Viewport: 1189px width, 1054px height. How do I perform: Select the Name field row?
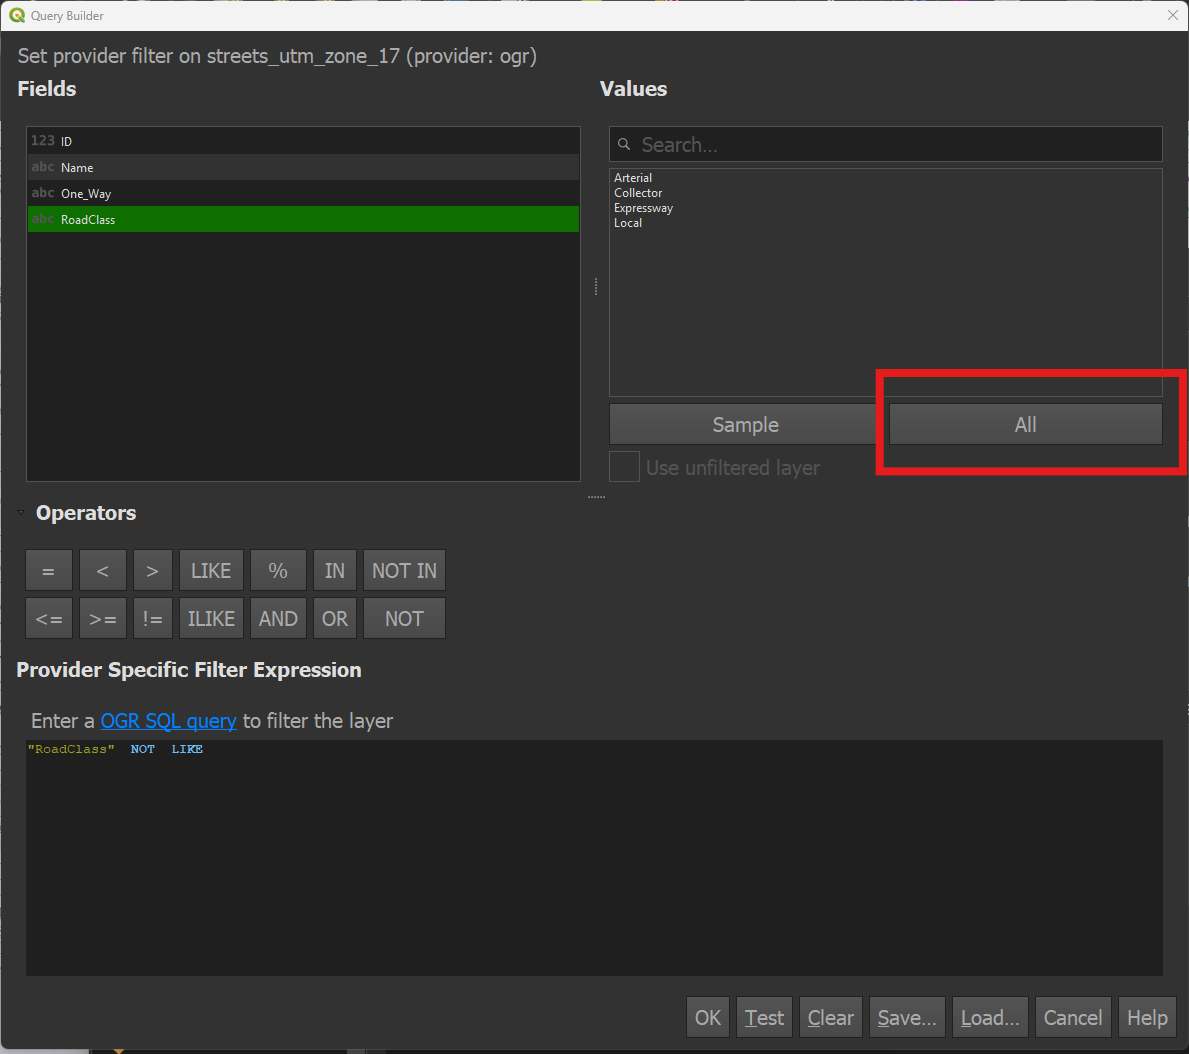pos(303,167)
